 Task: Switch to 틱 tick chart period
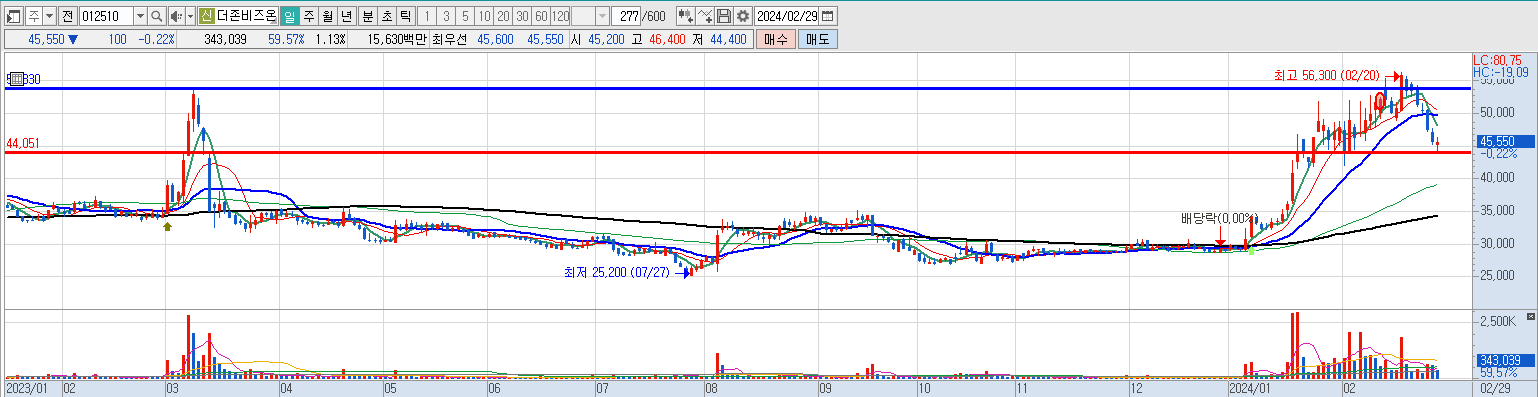(x=405, y=16)
